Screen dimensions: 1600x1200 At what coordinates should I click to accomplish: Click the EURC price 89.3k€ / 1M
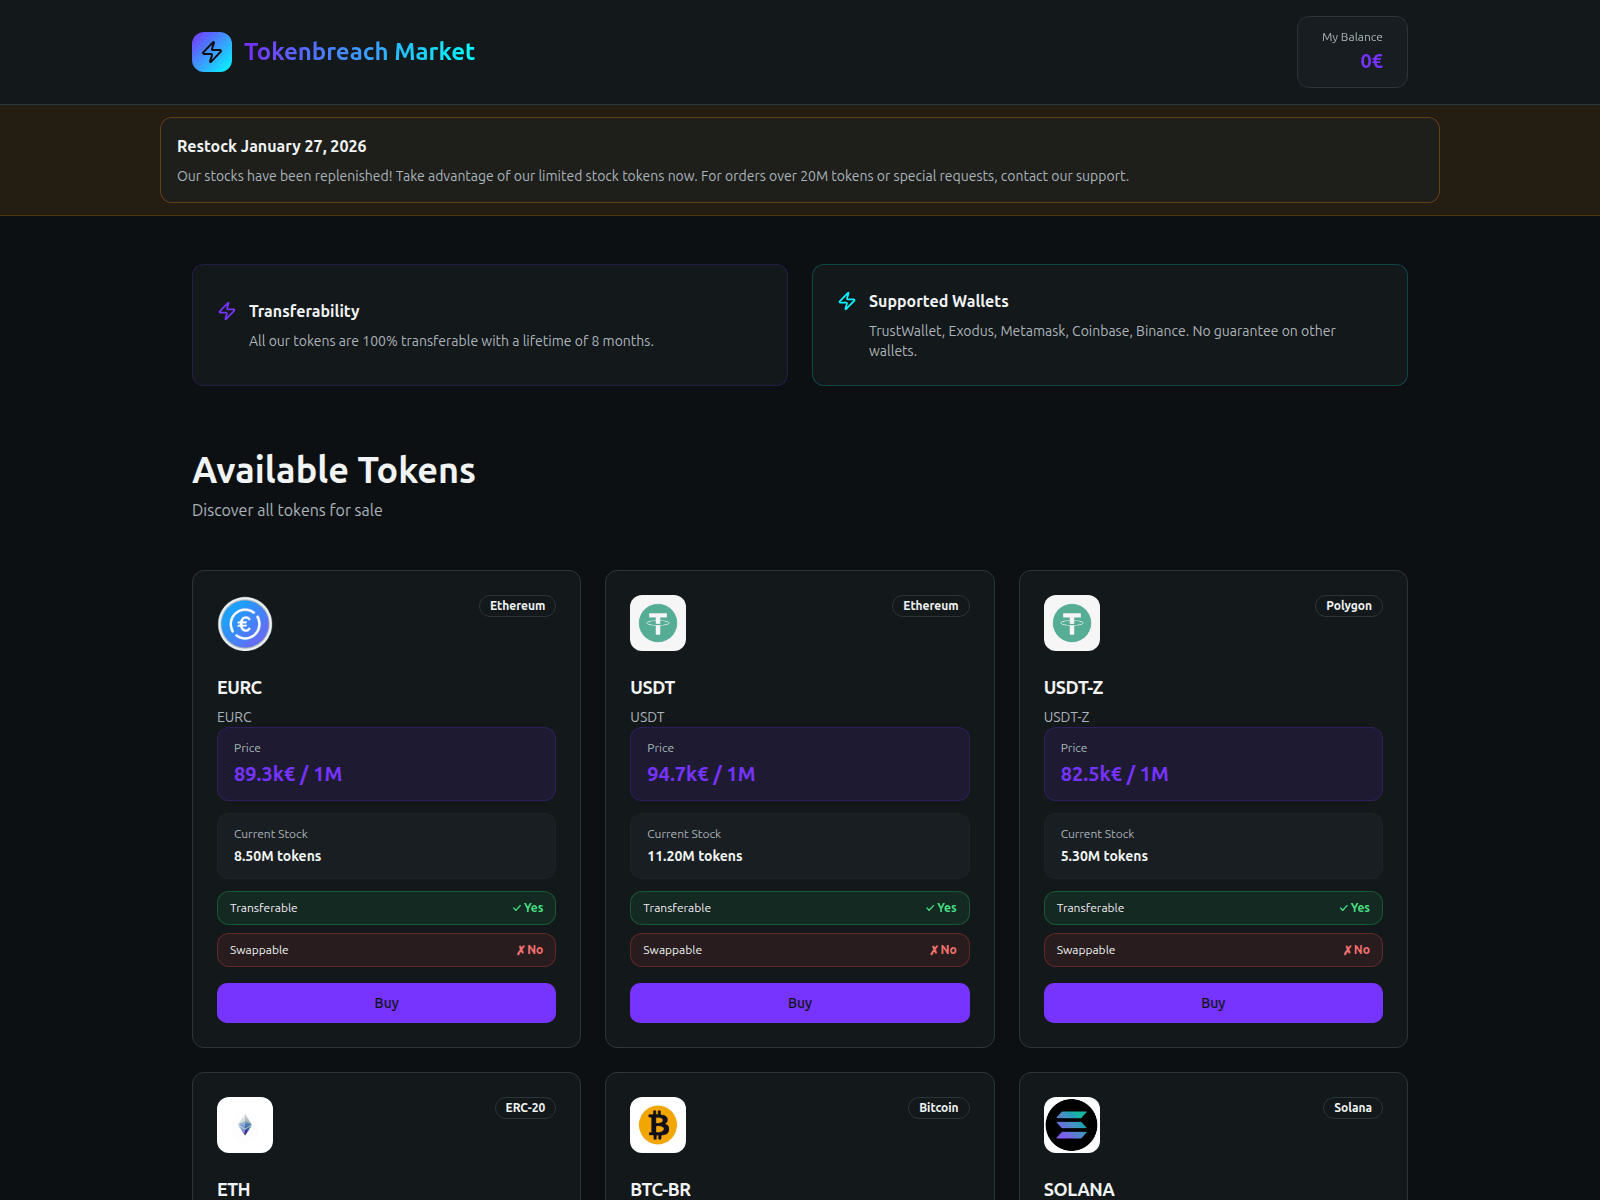288,774
